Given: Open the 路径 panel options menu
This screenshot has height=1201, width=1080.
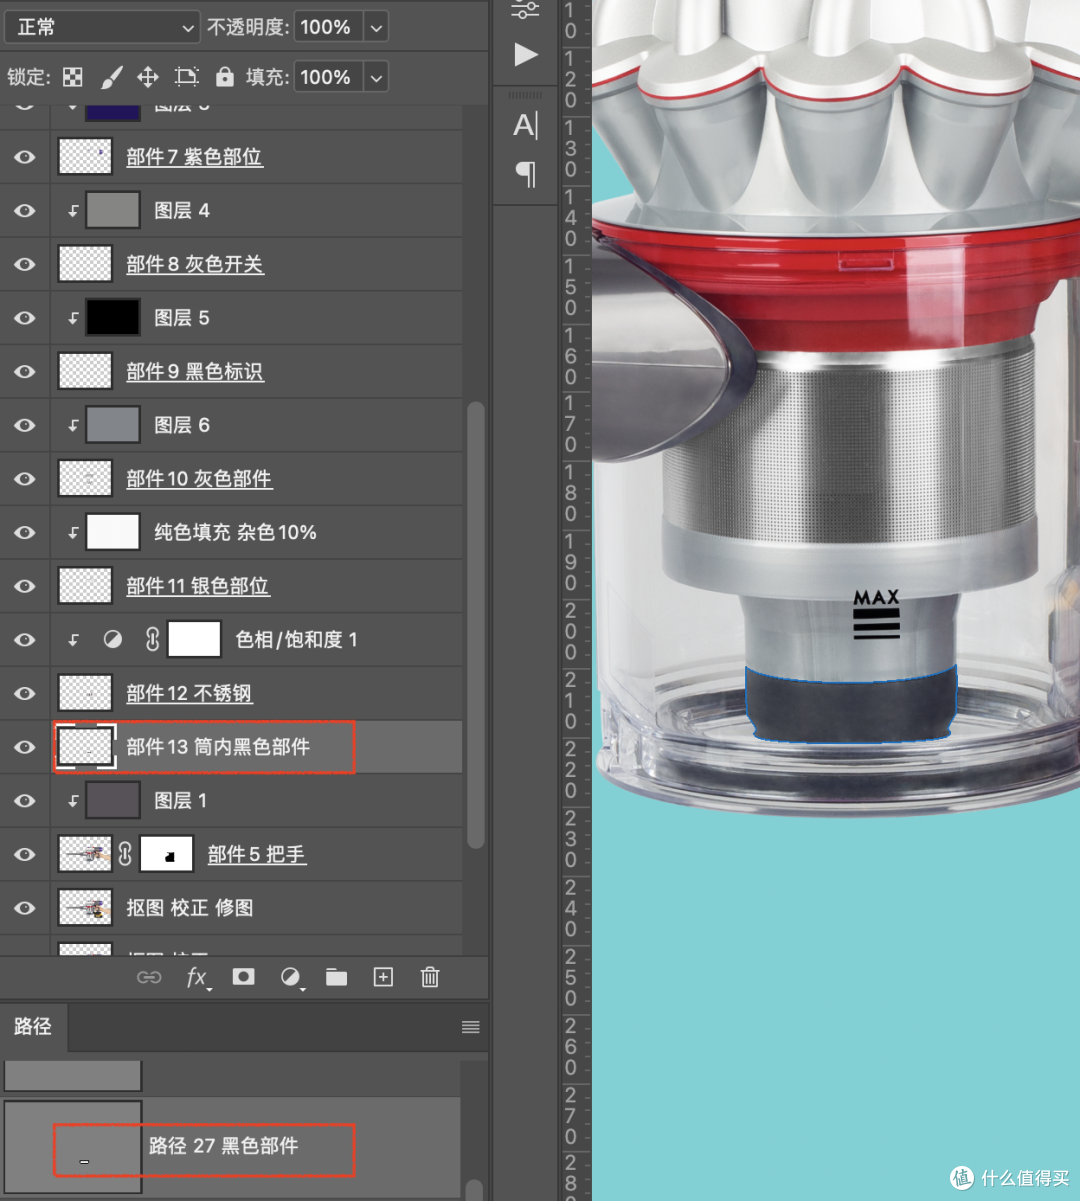Looking at the screenshot, I should point(470,1027).
